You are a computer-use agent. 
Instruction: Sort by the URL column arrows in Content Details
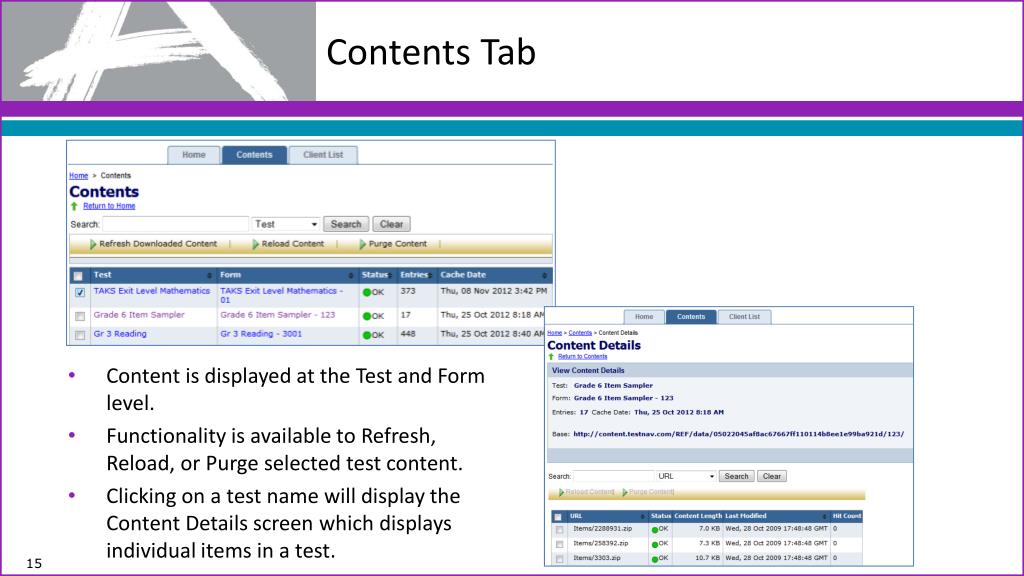point(643,517)
